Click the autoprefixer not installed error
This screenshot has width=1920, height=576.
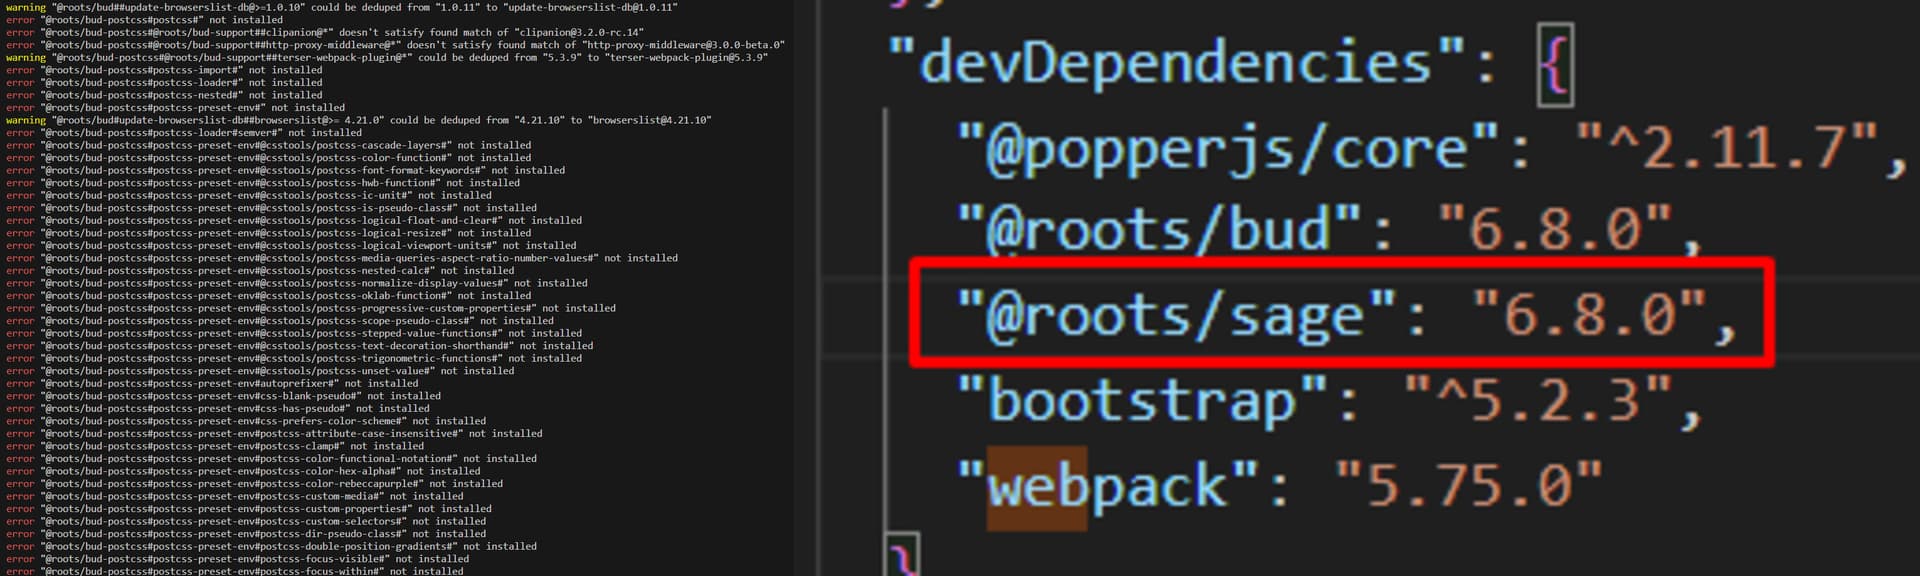[x=212, y=383]
